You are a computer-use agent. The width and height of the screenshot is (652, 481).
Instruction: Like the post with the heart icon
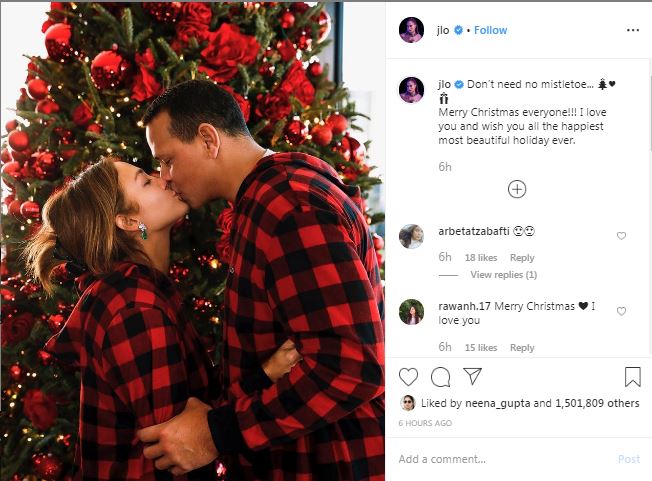408,377
